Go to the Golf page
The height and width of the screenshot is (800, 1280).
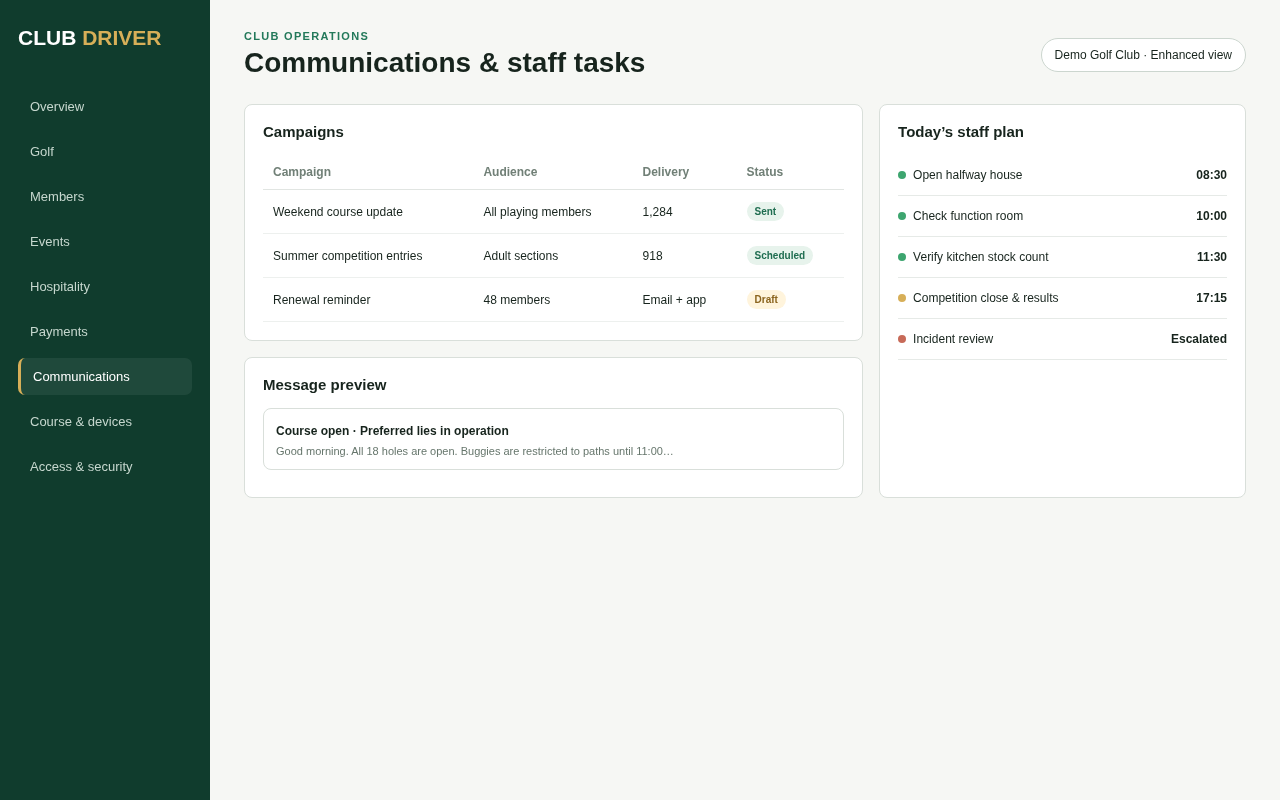pos(105,152)
